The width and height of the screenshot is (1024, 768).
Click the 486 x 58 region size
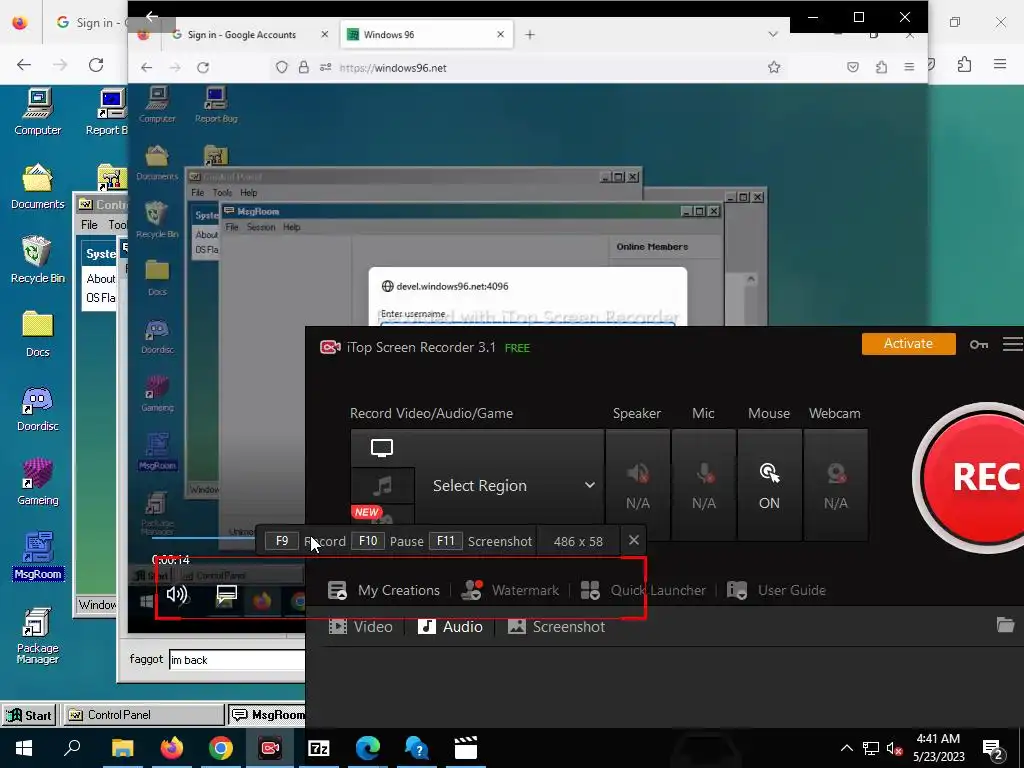click(x=578, y=541)
